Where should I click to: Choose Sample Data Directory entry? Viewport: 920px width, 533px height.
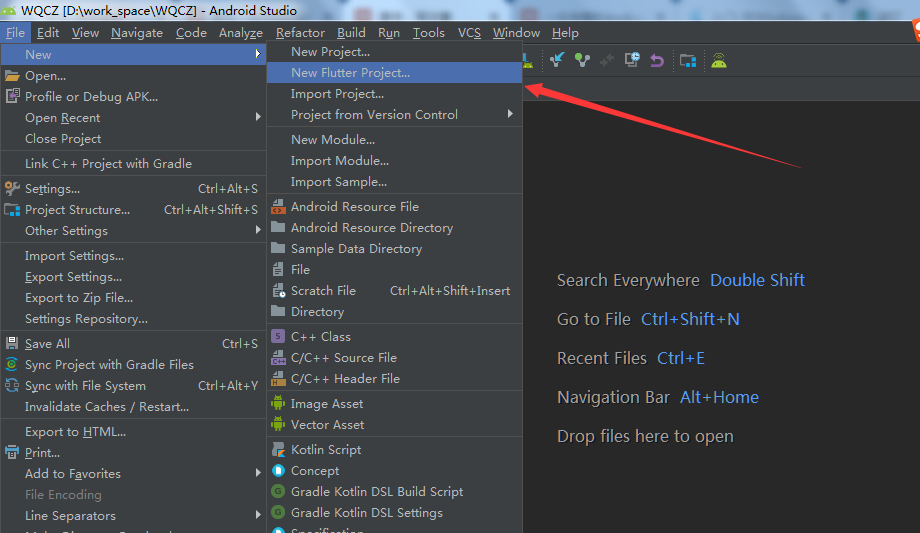pos(394,249)
